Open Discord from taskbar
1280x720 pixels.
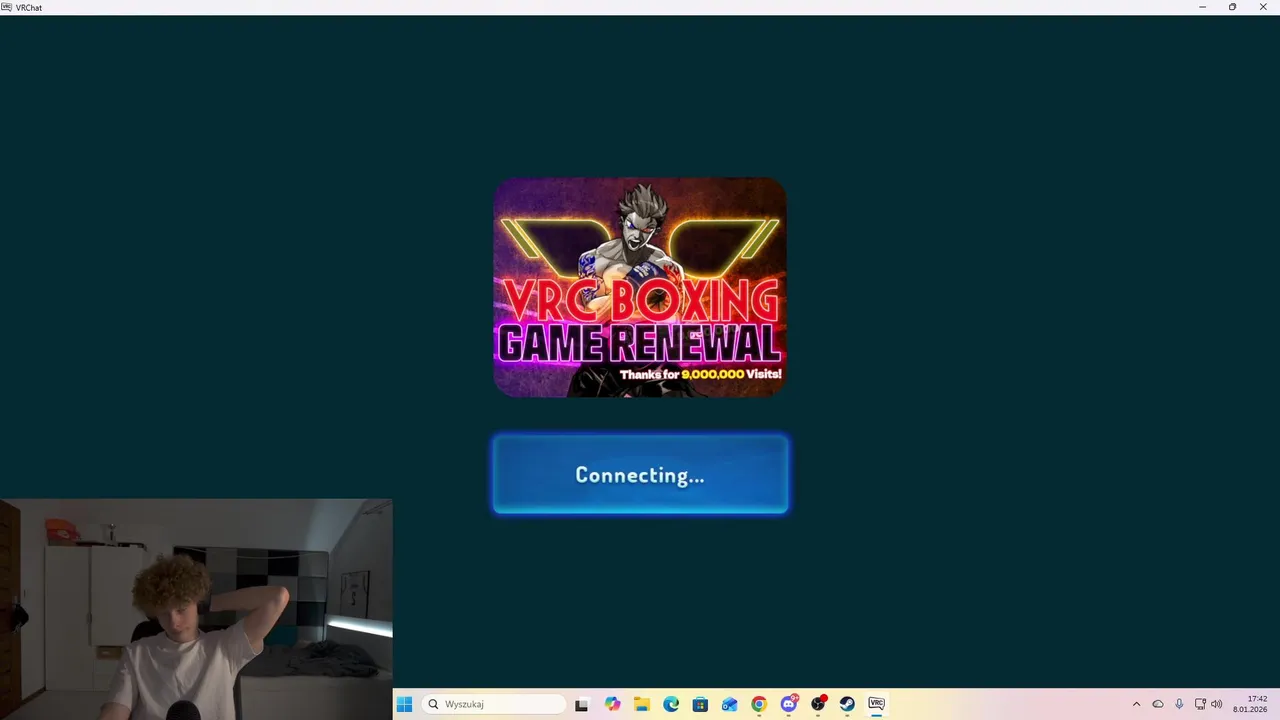[x=789, y=704]
